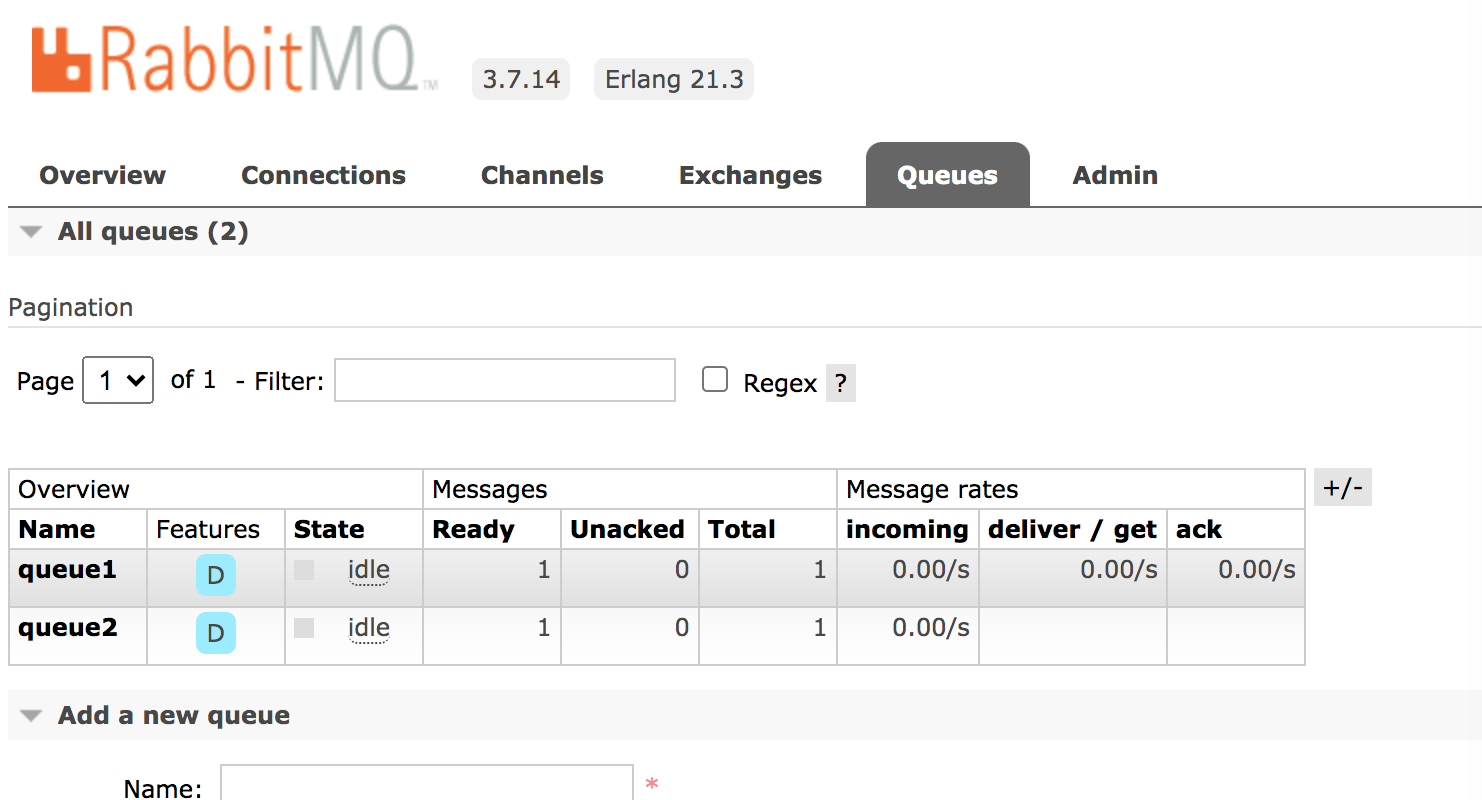Image resolution: width=1482 pixels, height=800 pixels.
Task: Click queue1 Total count cell
Action: coord(768,578)
